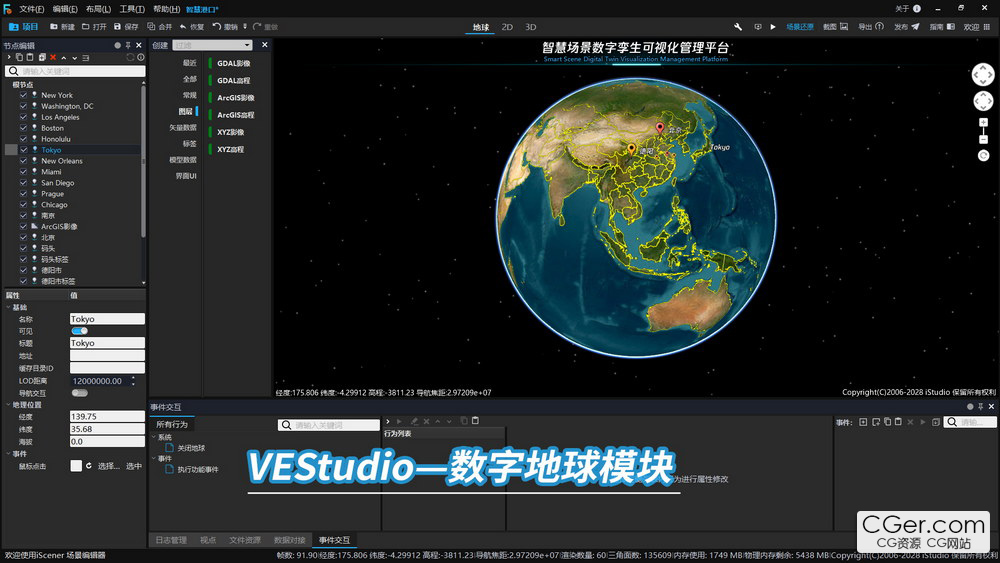Screen dimensions: 1000x563
Task: Click the 鼠标点击 event color swatch
Action: pyautogui.click(x=76, y=466)
